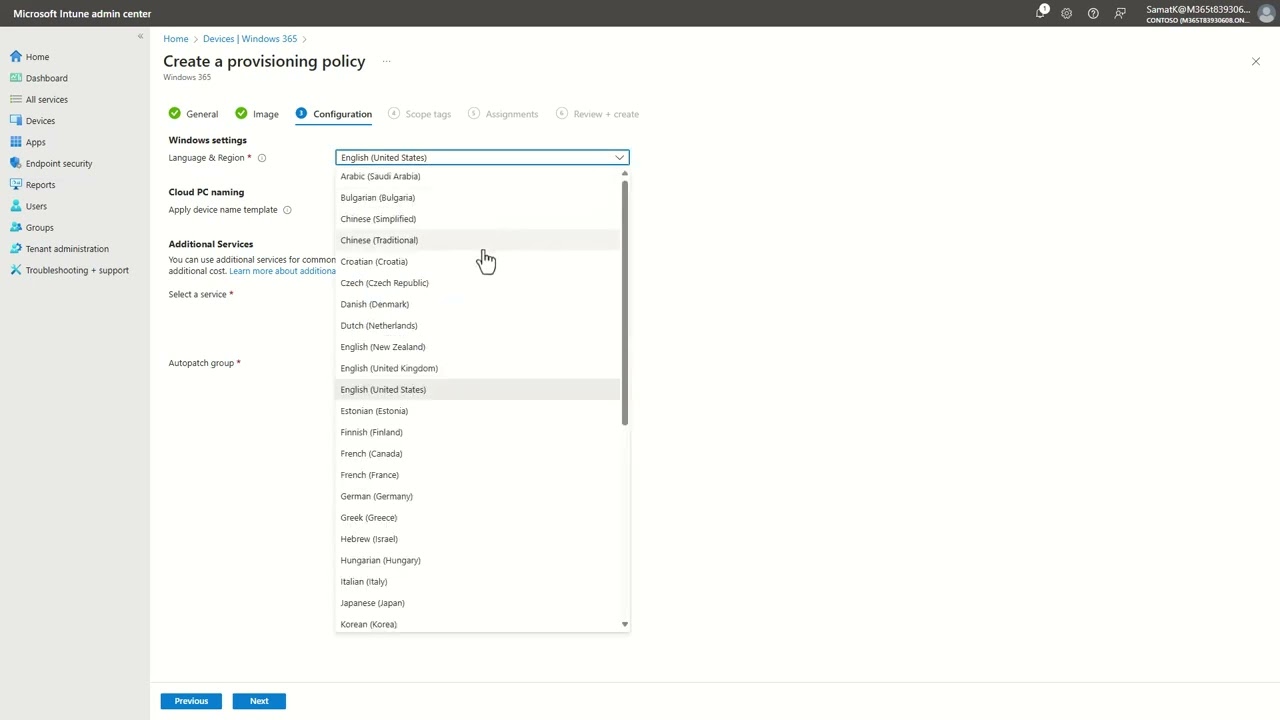Open feedback icon in header
The width and height of the screenshot is (1280, 720).
point(1120,13)
